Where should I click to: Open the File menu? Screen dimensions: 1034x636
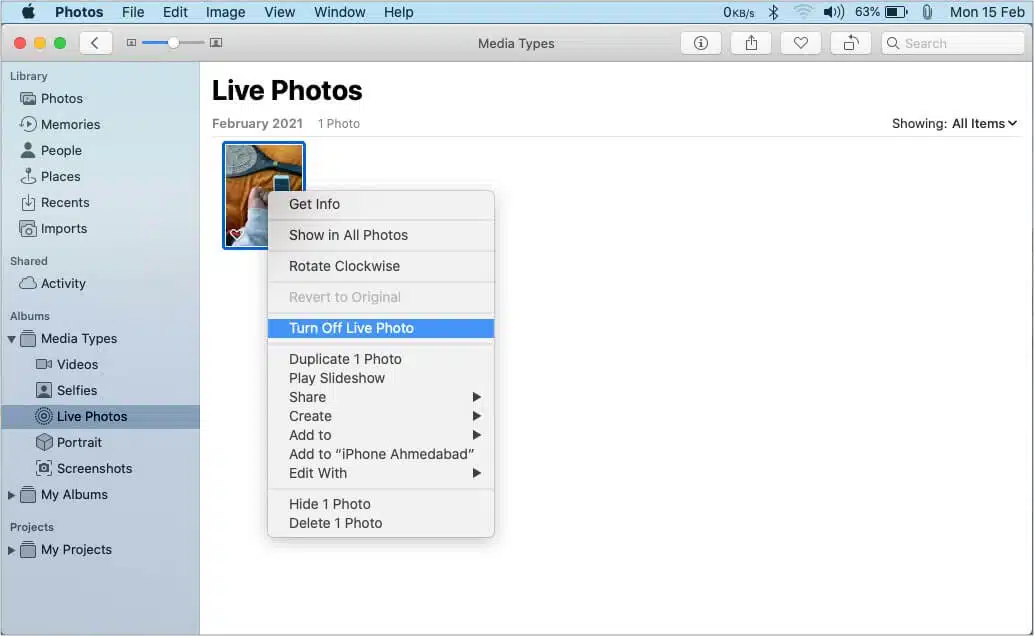click(133, 12)
